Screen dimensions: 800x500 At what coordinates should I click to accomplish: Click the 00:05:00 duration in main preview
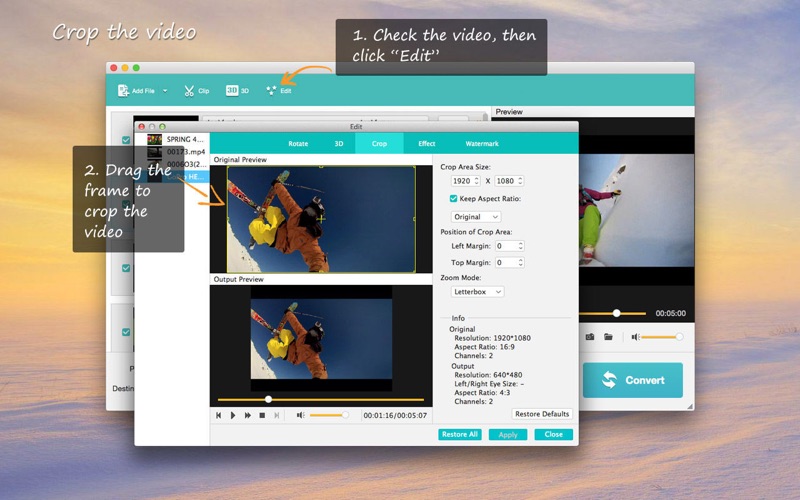click(670, 313)
